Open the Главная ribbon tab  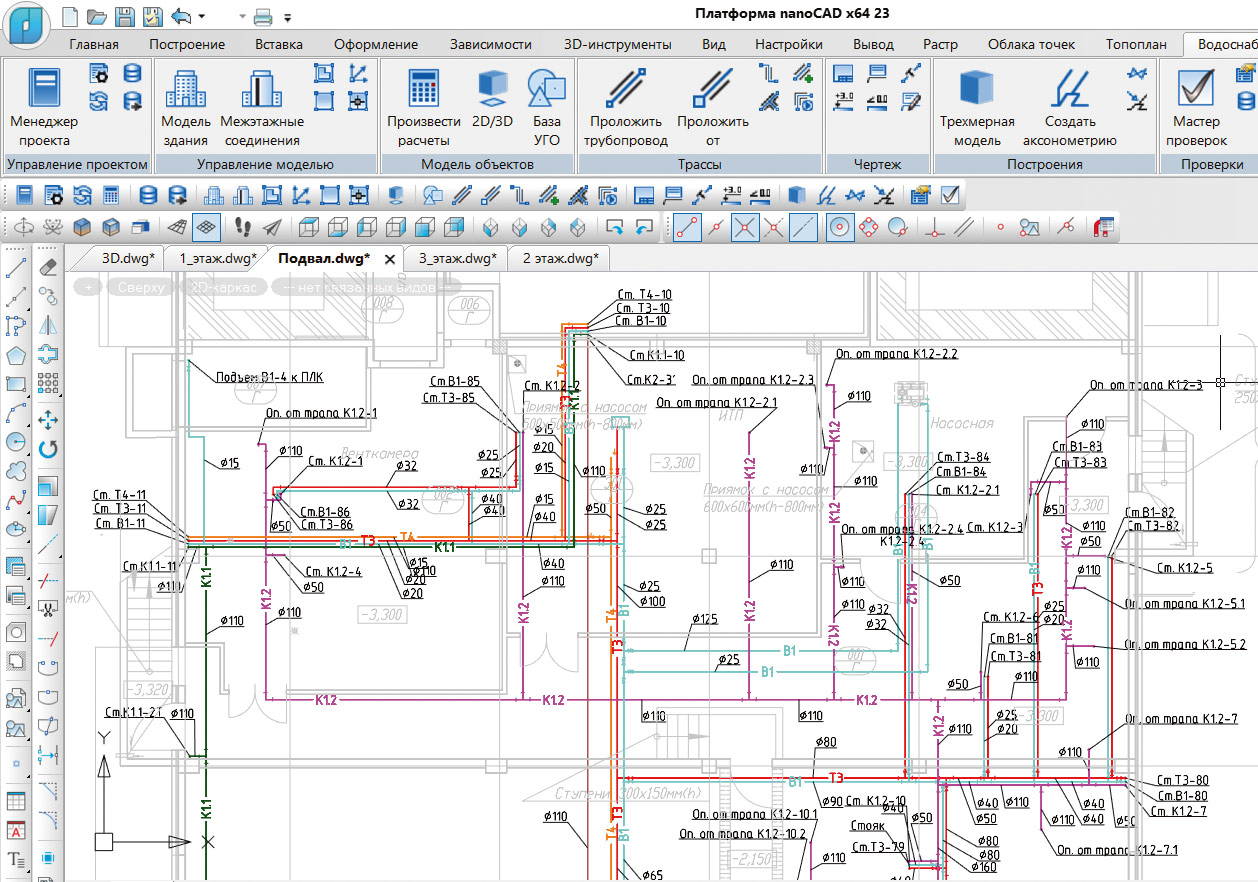tap(94, 44)
